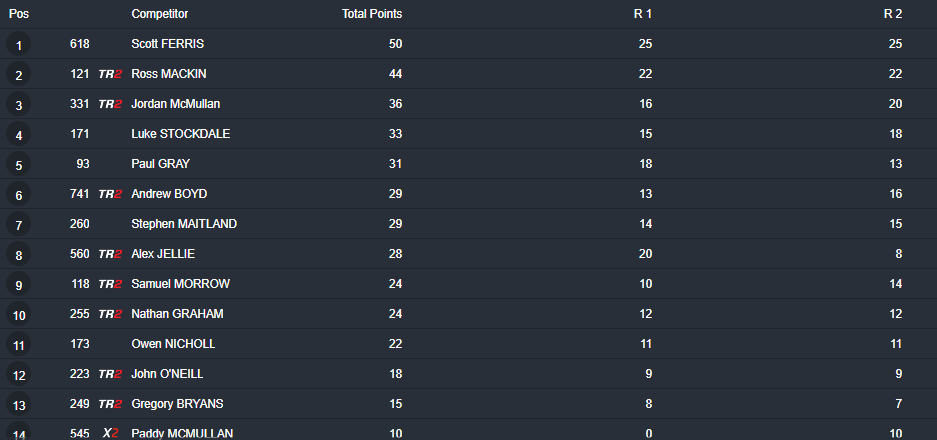937x440 pixels.
Task: Click the TR2 badge beside Samuel MORROW
Action: (110, 284)
